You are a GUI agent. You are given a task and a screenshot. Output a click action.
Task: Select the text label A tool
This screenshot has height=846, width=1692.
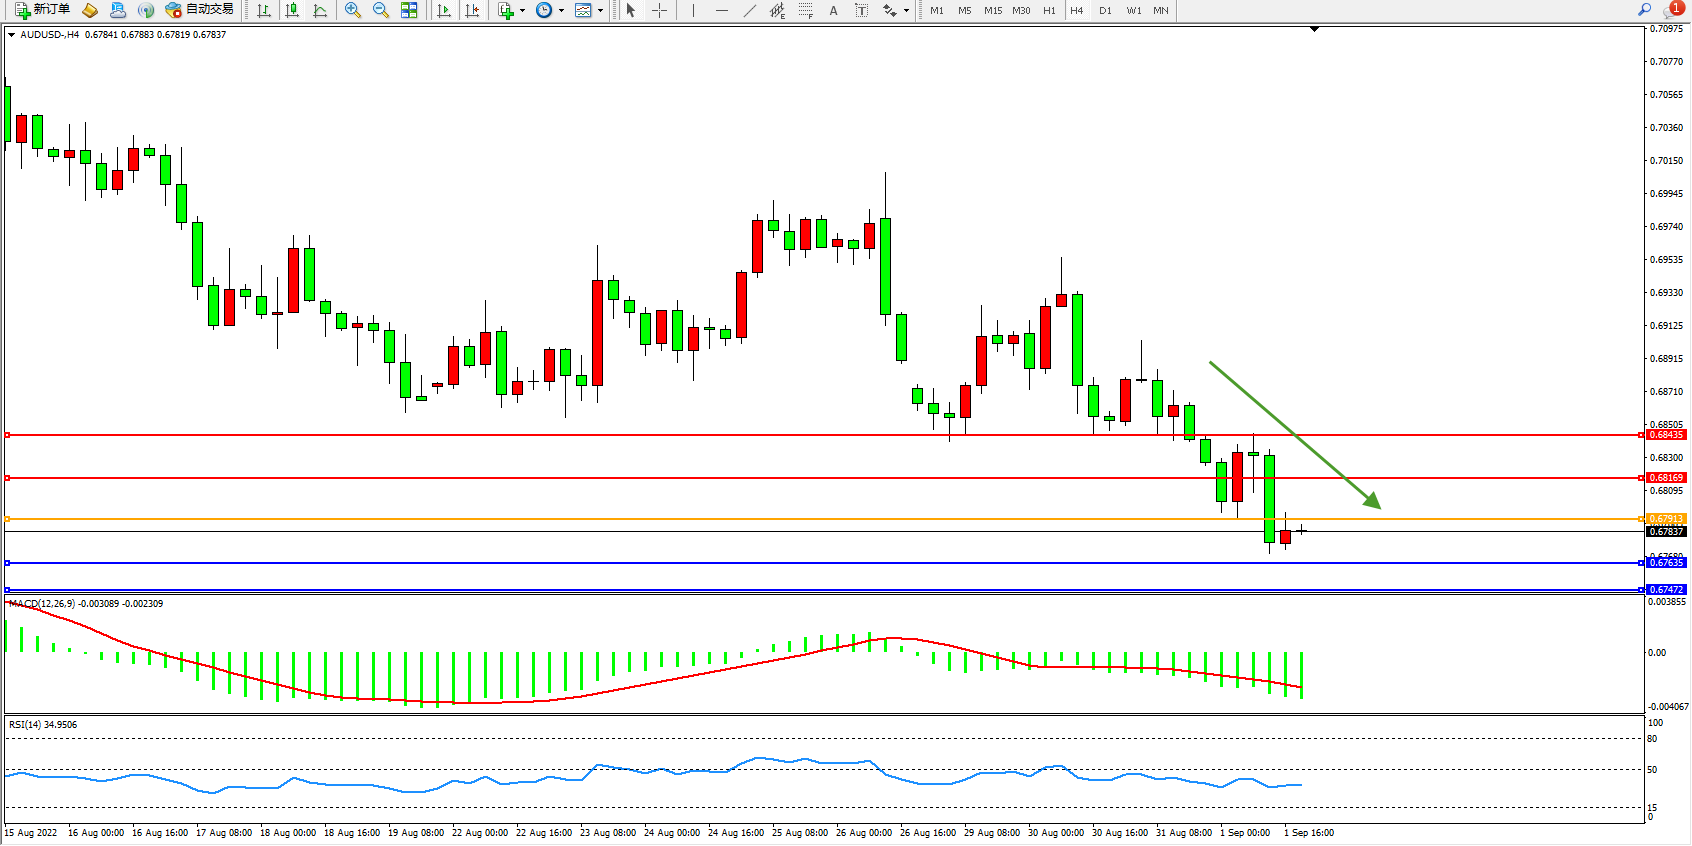(833, 10)
